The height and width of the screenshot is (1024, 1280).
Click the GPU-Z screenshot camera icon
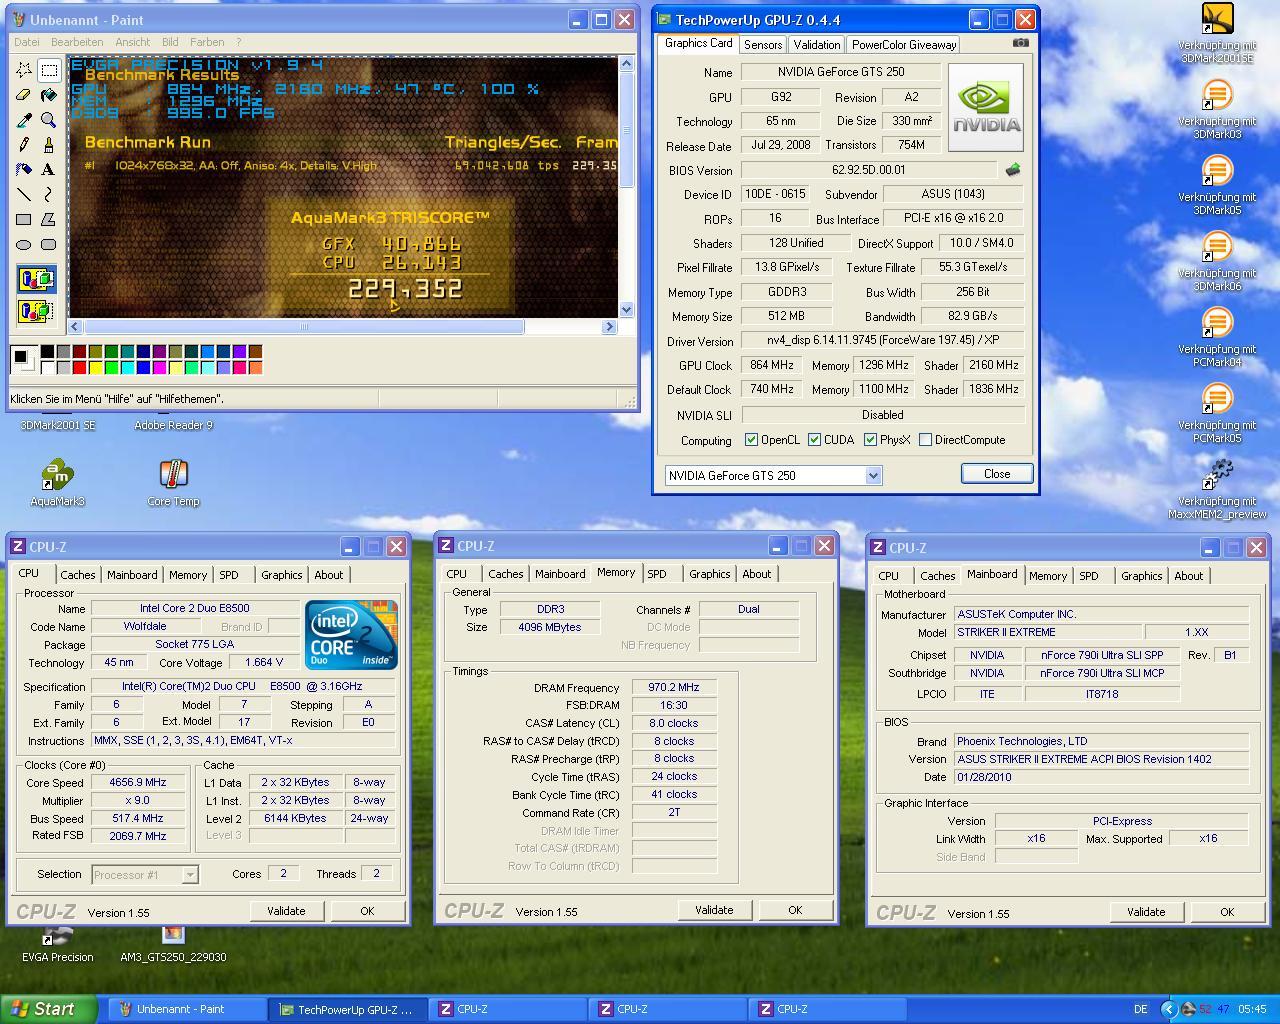(x=1020, y=43)
